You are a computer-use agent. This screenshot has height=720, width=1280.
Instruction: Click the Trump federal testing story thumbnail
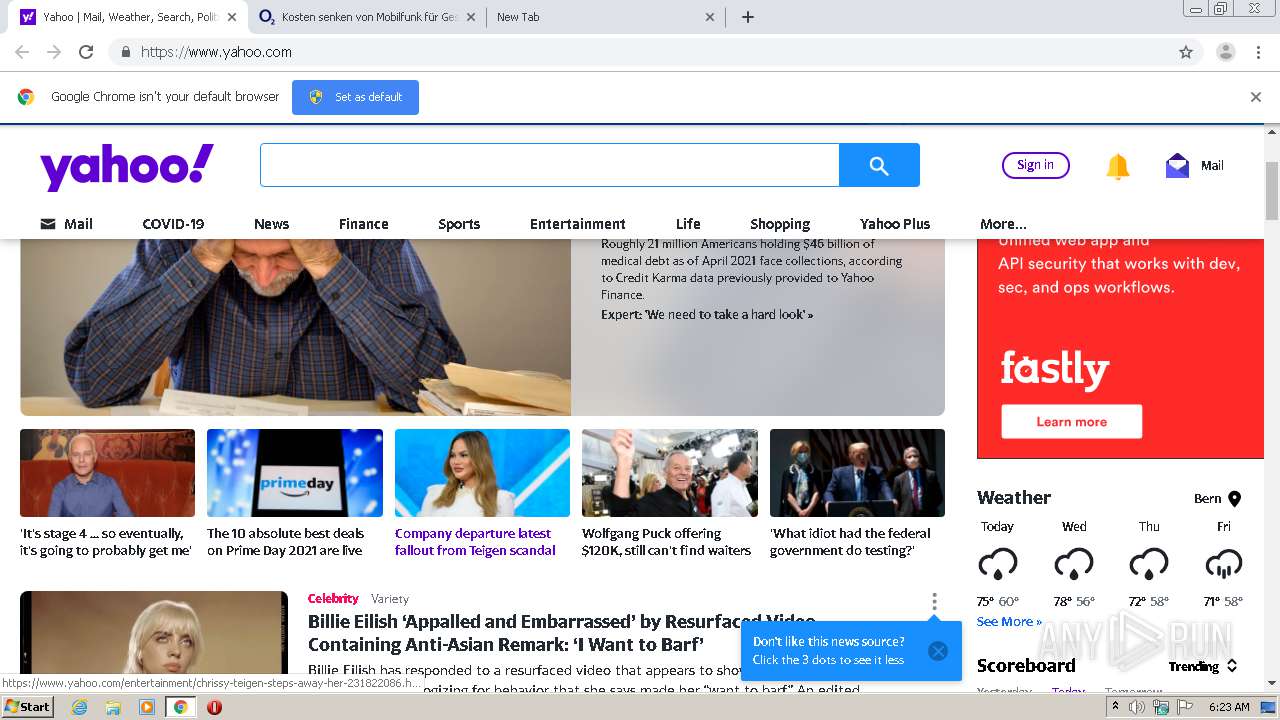[857, 473]
